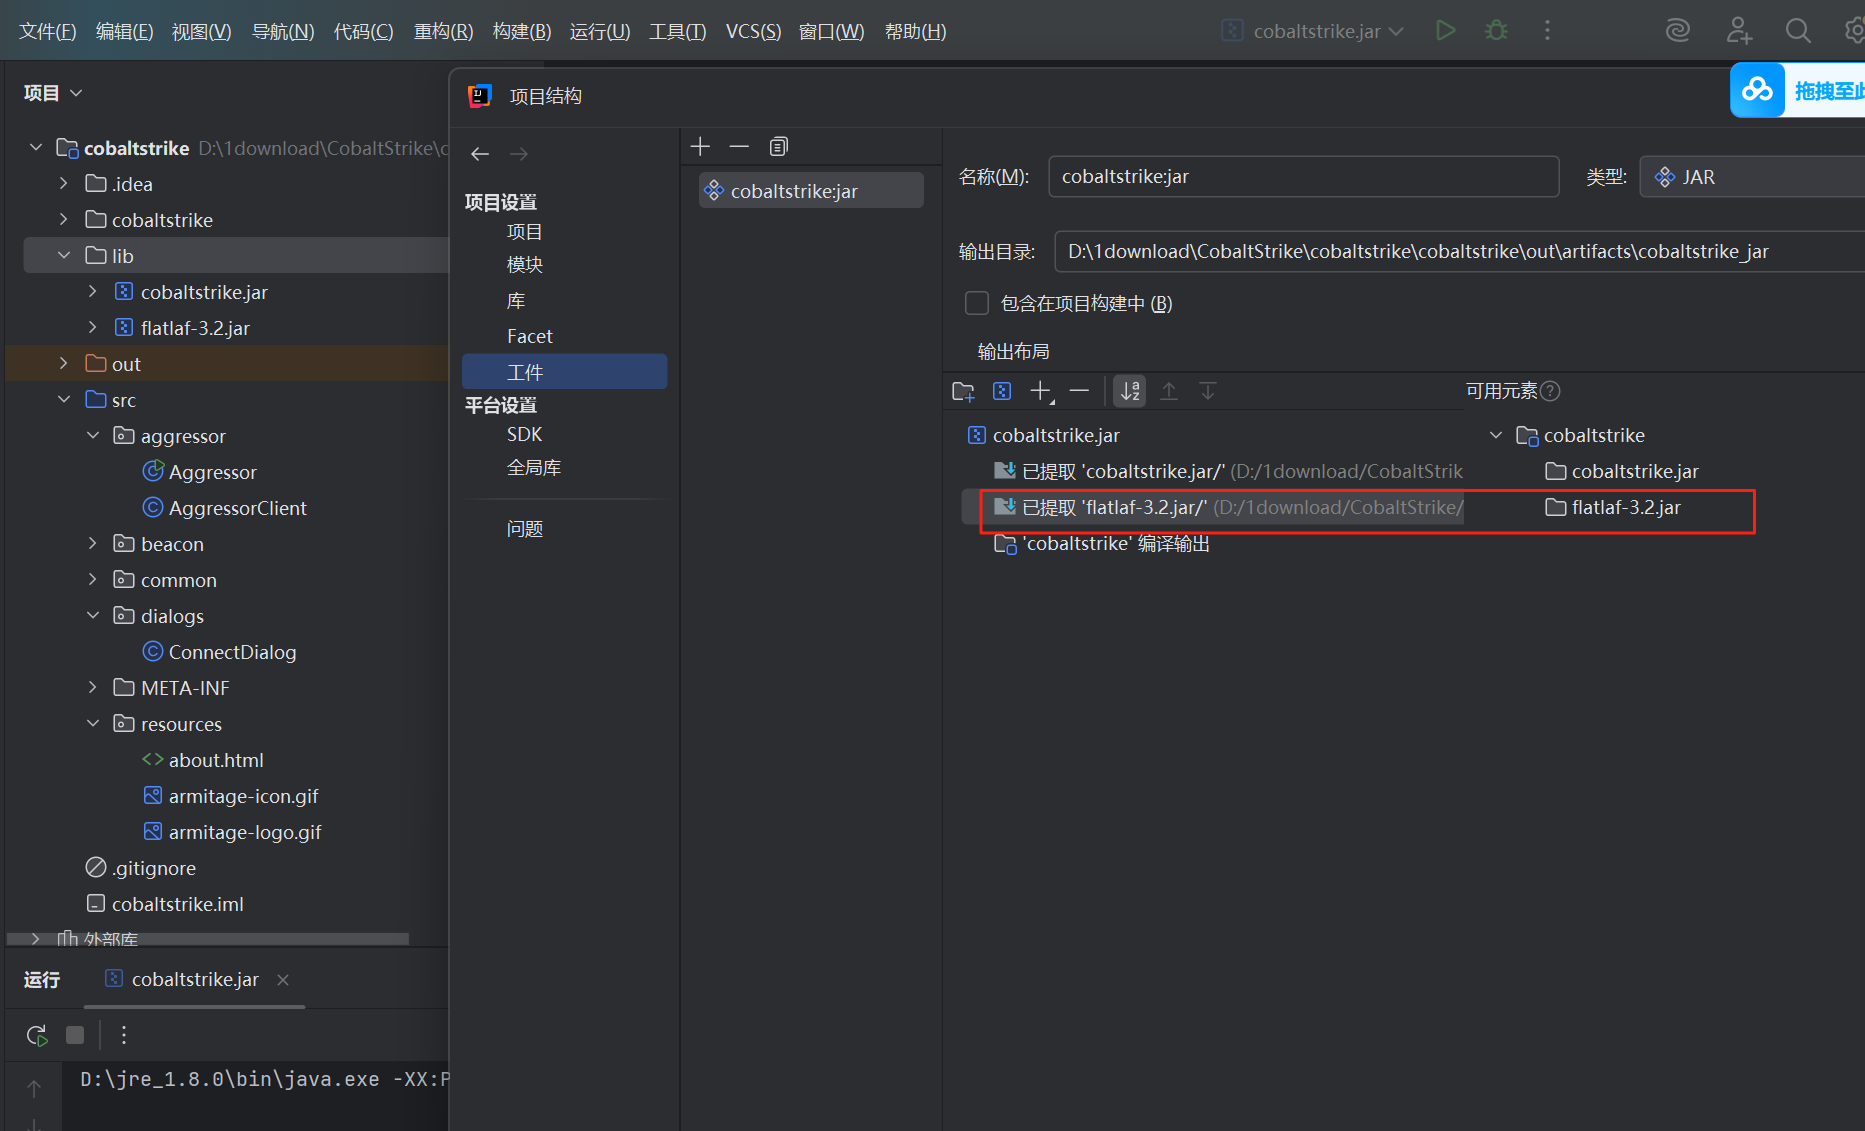
Task: Toggle sort elements by names and types
Action: point(1130,391)
